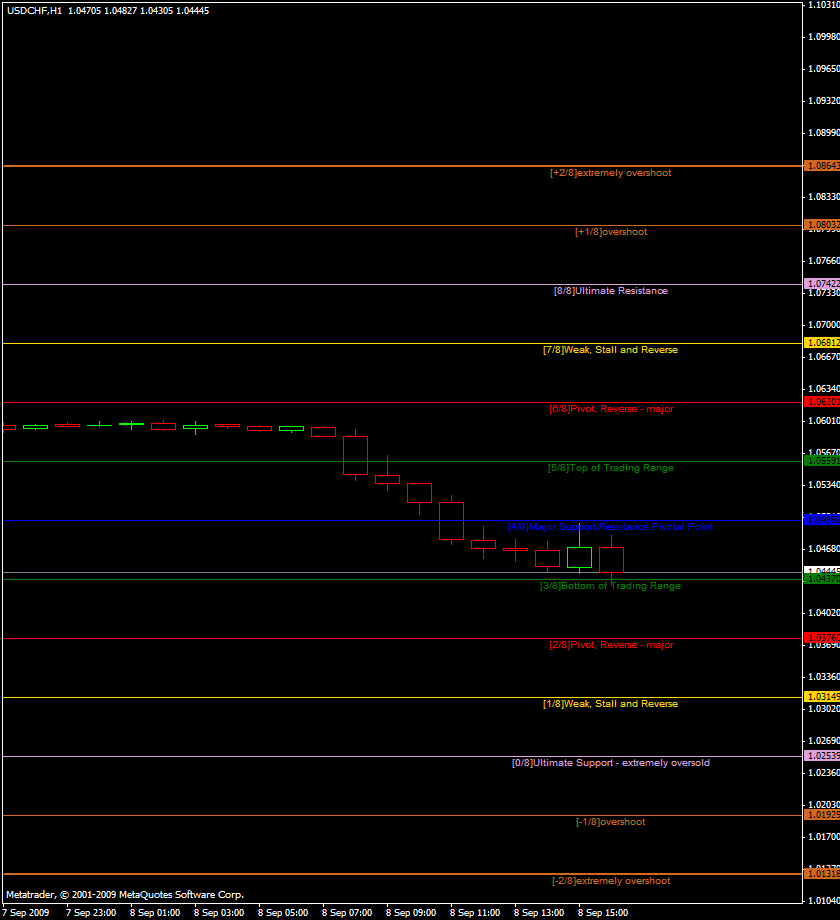Click the 8 Sep 01:00 time axis label
840x920 pixels.
(155, 913)
